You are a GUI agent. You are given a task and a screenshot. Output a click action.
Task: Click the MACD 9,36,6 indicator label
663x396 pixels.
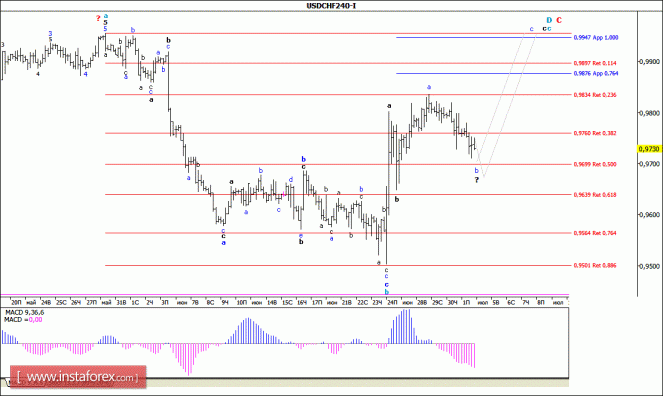pyautogui.click(x=25, y=312)
